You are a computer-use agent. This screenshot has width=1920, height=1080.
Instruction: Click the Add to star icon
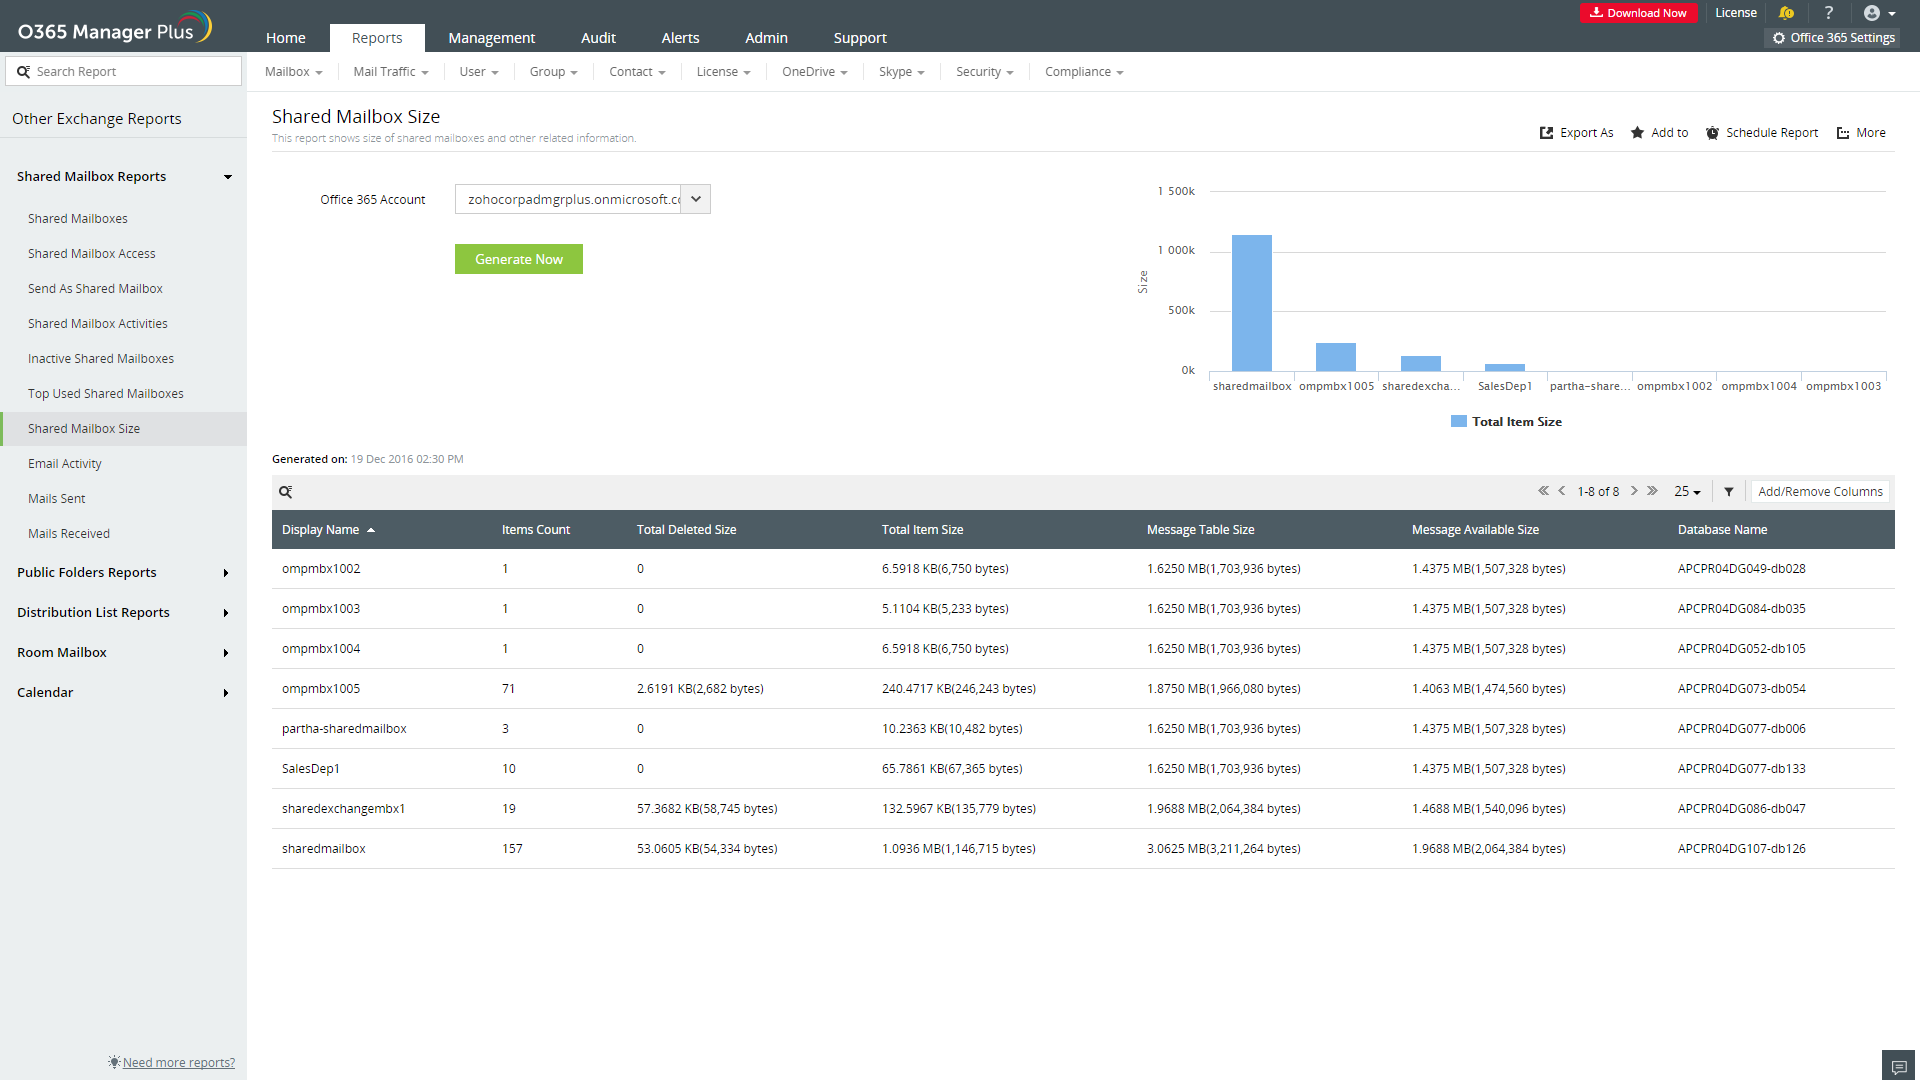(1637, 133)
